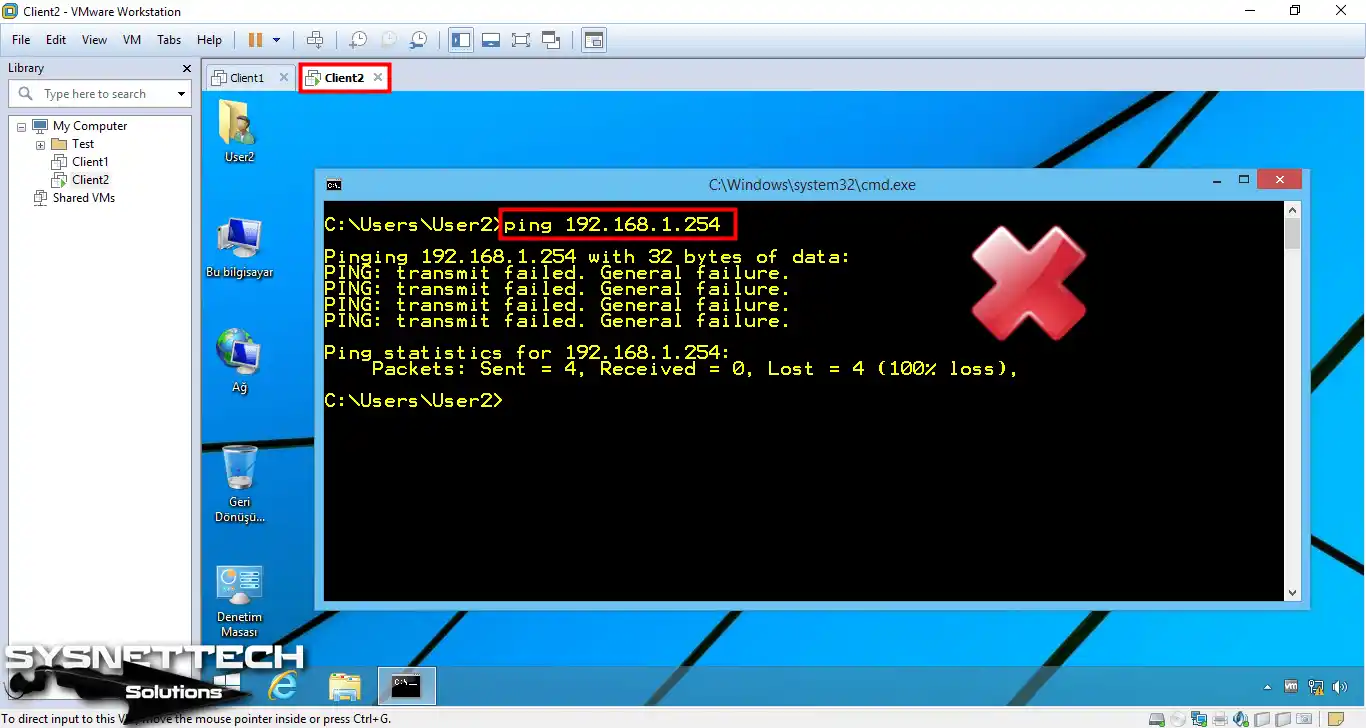Screen dimensions: 1366x728
Task: Mute sound via the guest taskbar speaker icon
Action: pos(1340,686)
